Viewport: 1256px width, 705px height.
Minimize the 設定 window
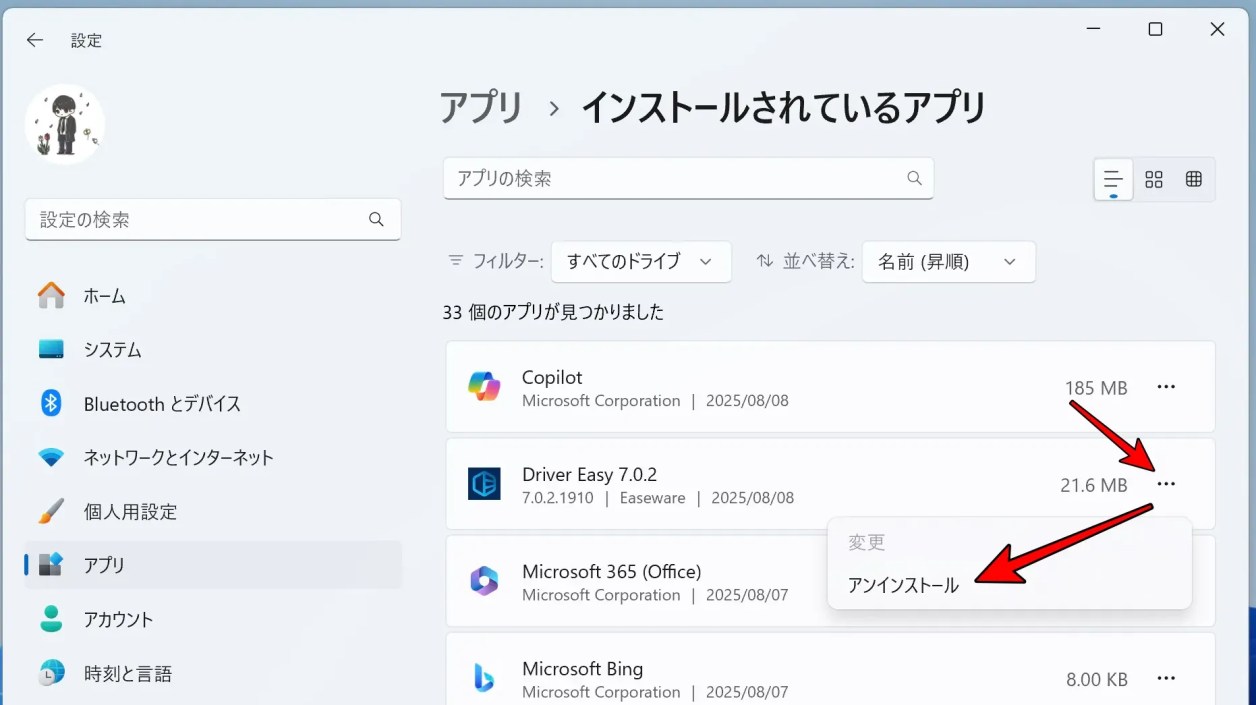tap(1093, 29)
